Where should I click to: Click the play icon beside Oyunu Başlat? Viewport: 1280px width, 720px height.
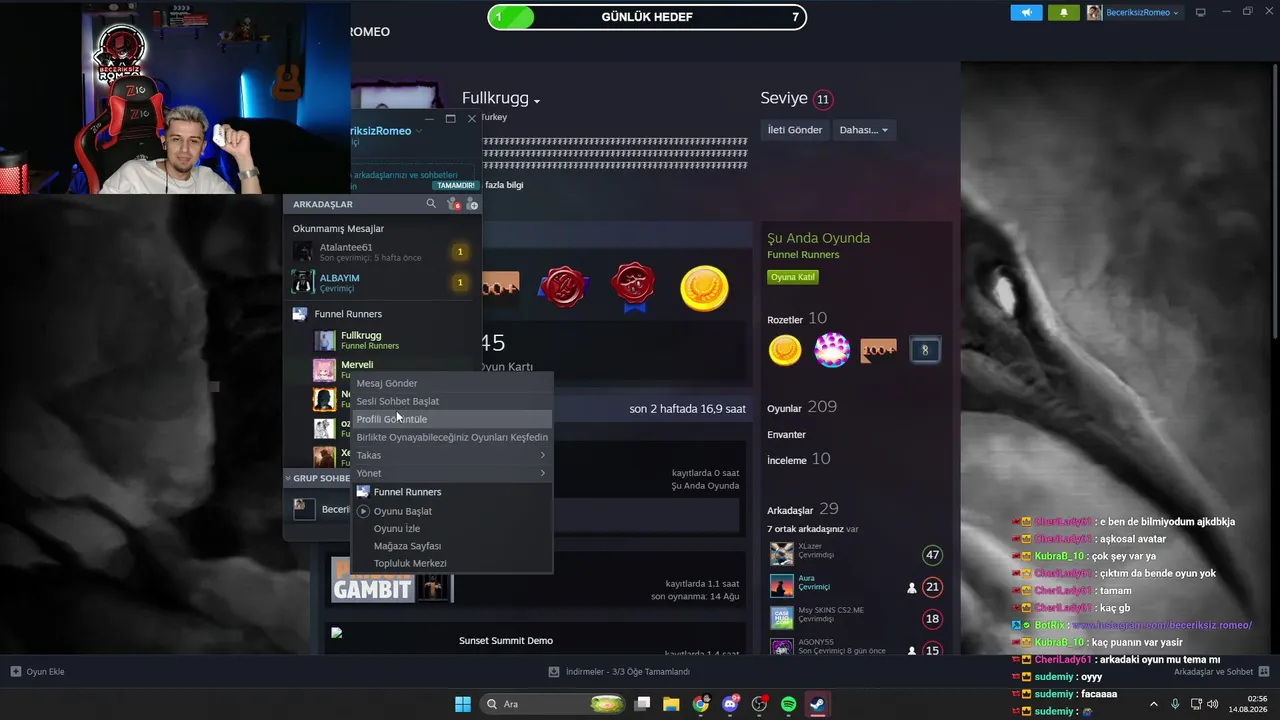pyautogui.click(x=364, y=511)
